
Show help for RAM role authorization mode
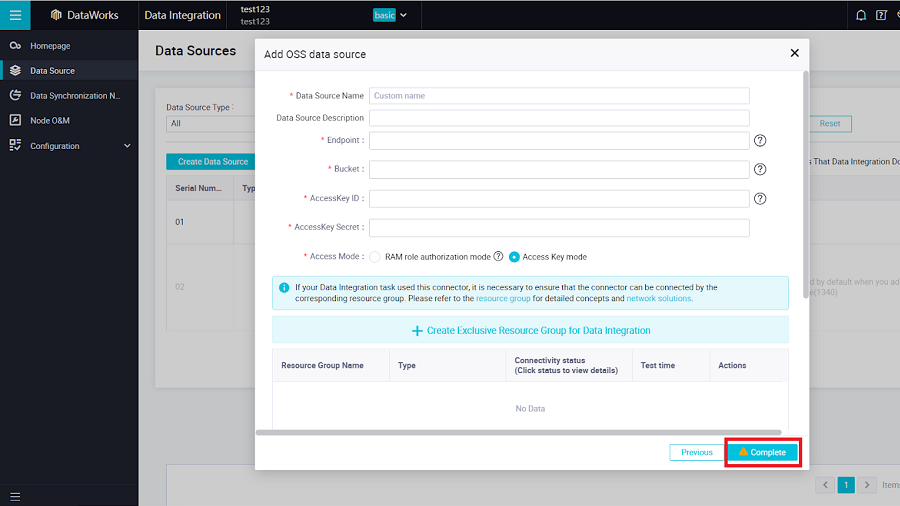[x=498, y=256]
